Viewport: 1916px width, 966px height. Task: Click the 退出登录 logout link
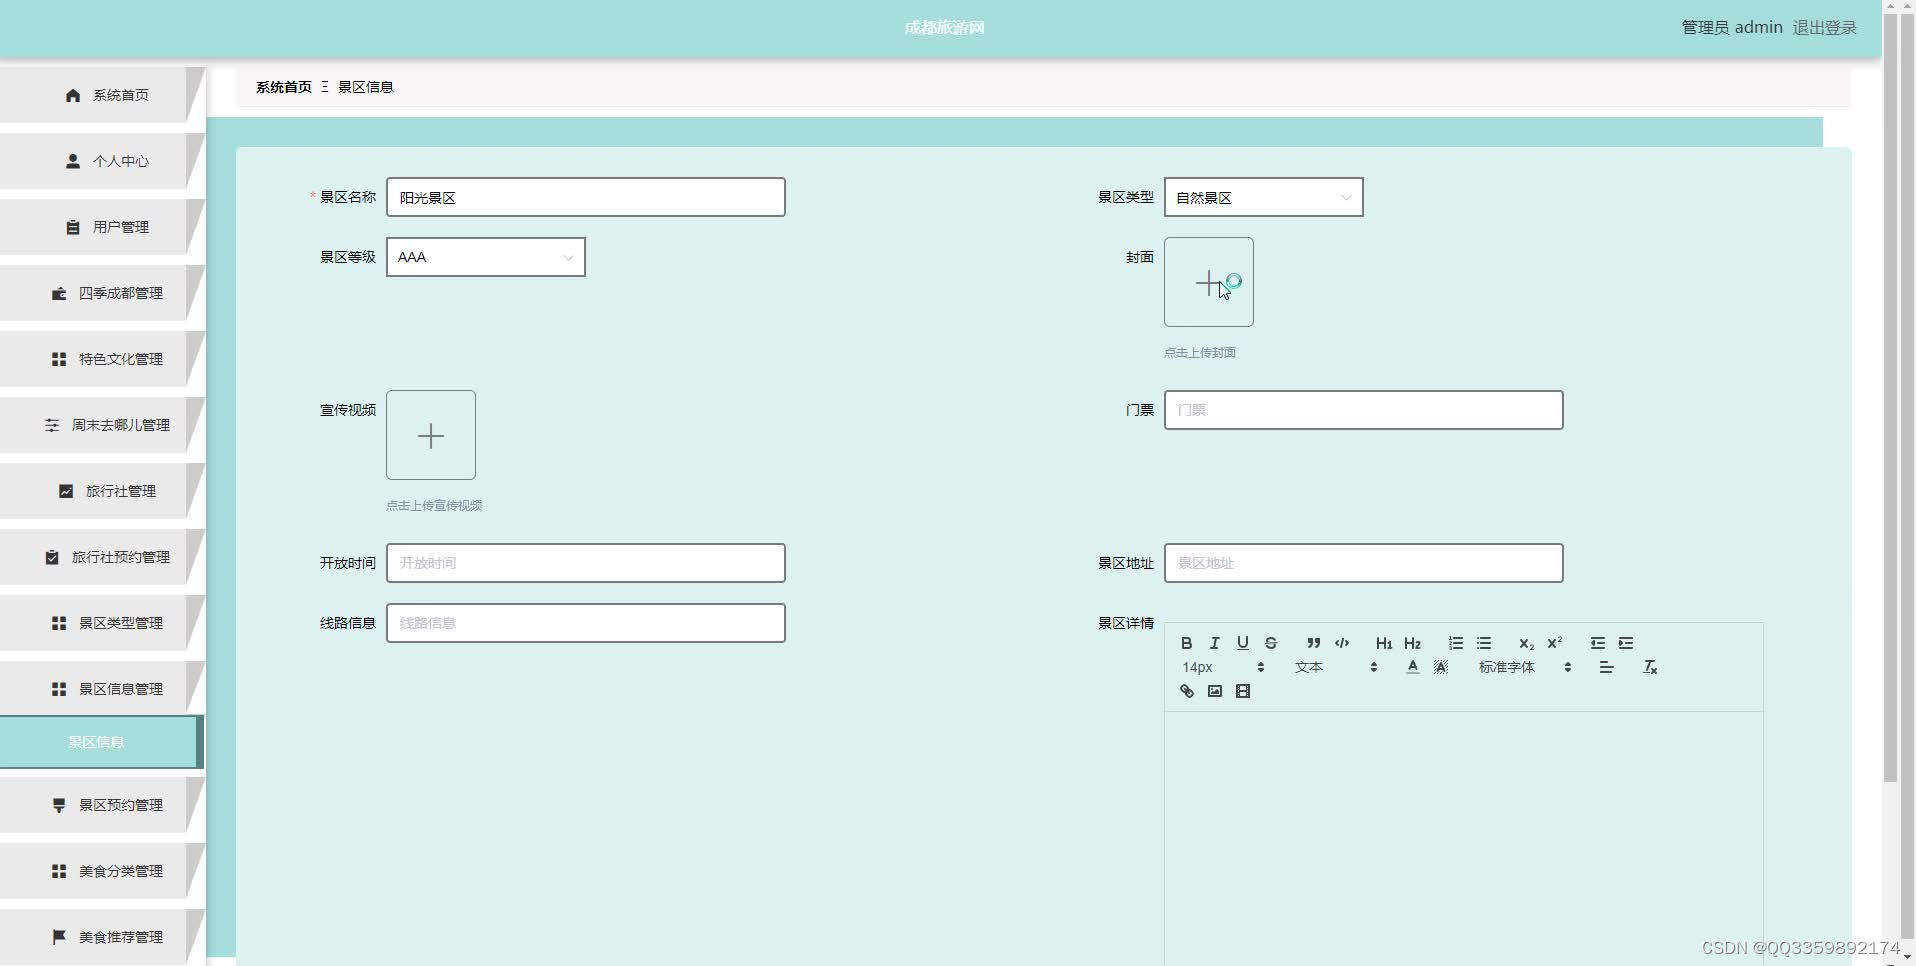1824,28
